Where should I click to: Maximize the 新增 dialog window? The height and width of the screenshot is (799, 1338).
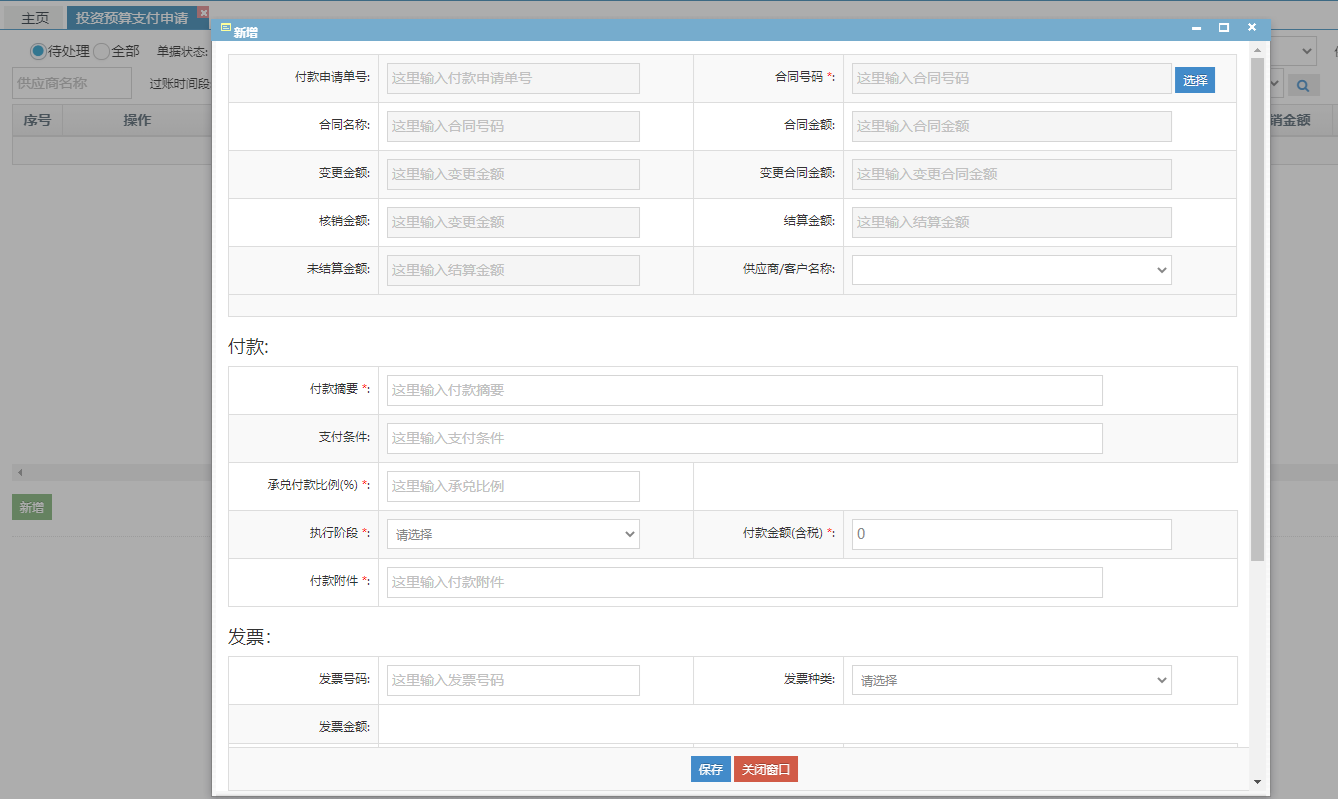(1223, 28)
